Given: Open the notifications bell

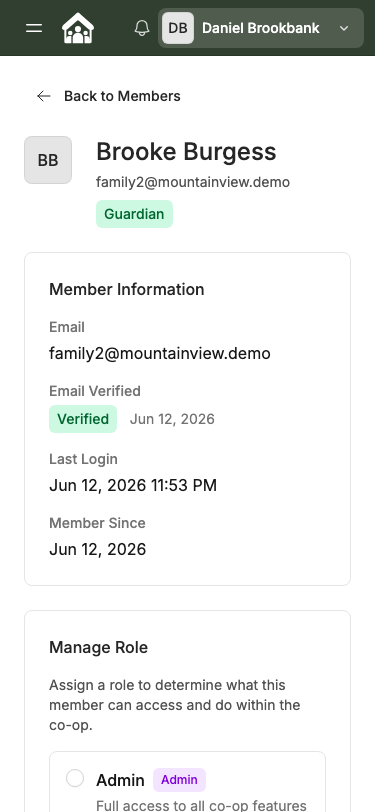Looking at the screenshot, I should tap(142, 28).
